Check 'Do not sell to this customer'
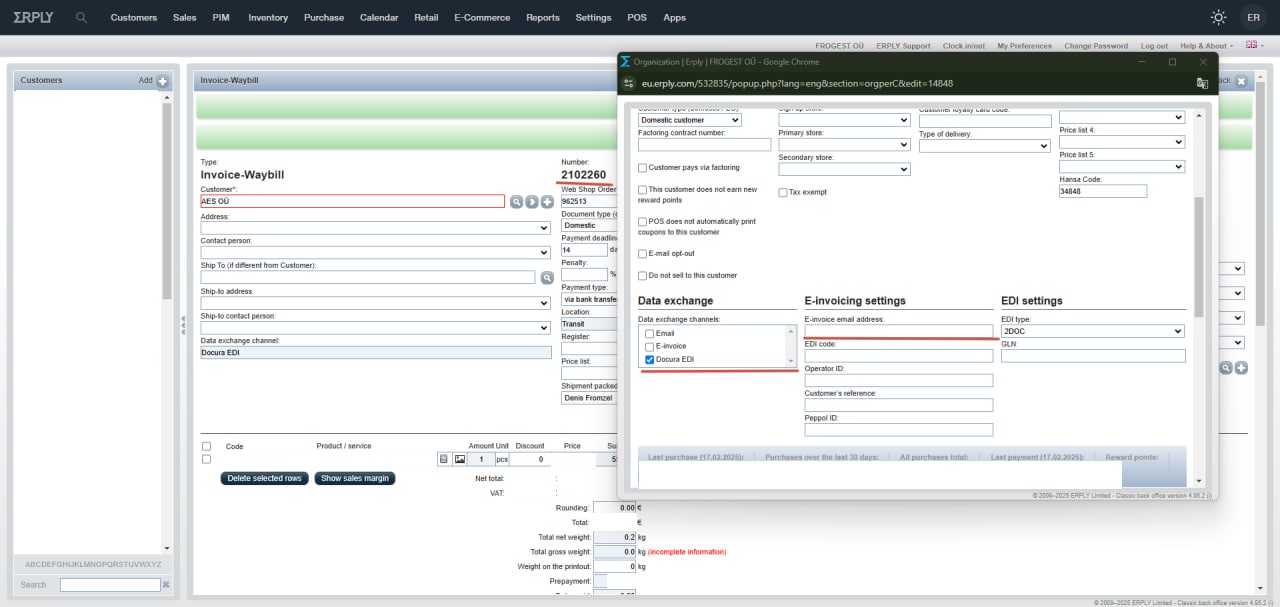This screenshot has width=1280, height=607. pyautogui.click(x=643, y=275)
